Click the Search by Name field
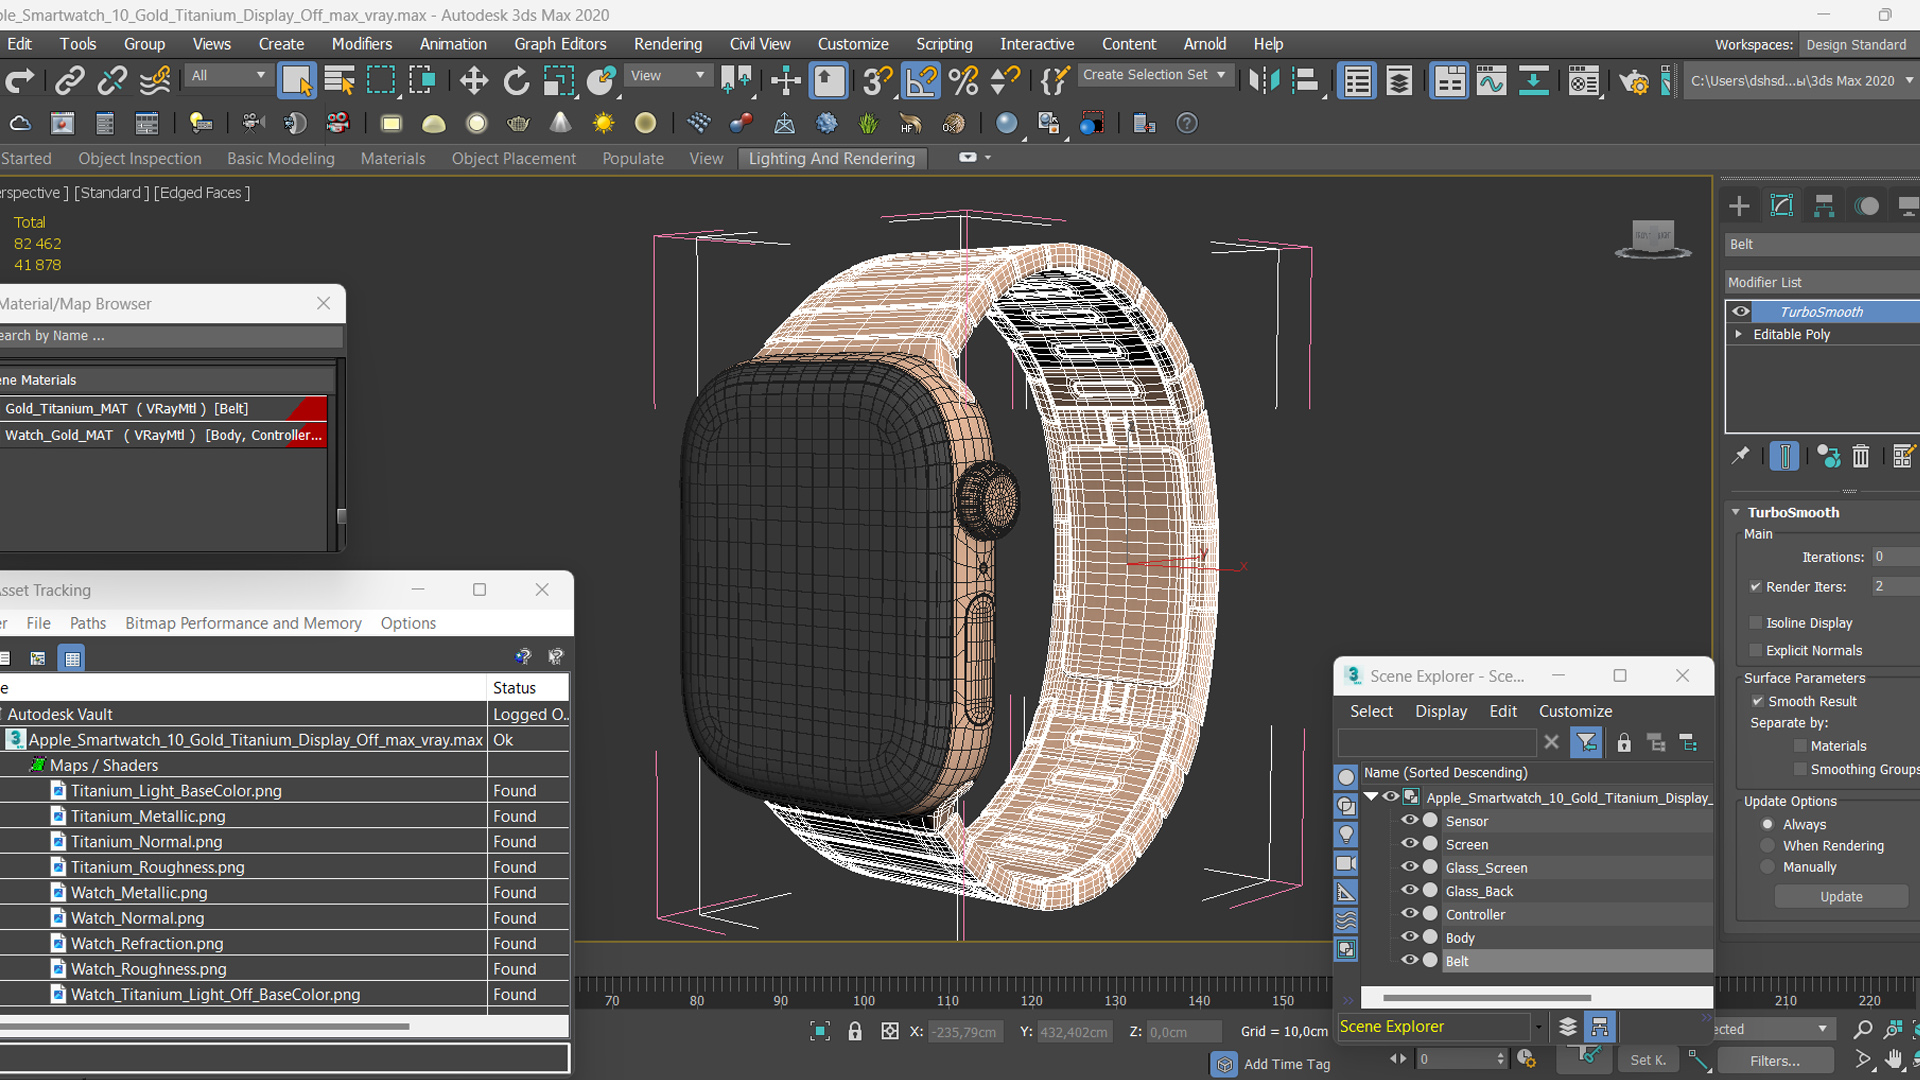1920x1080 pixels. click(170, 336)
